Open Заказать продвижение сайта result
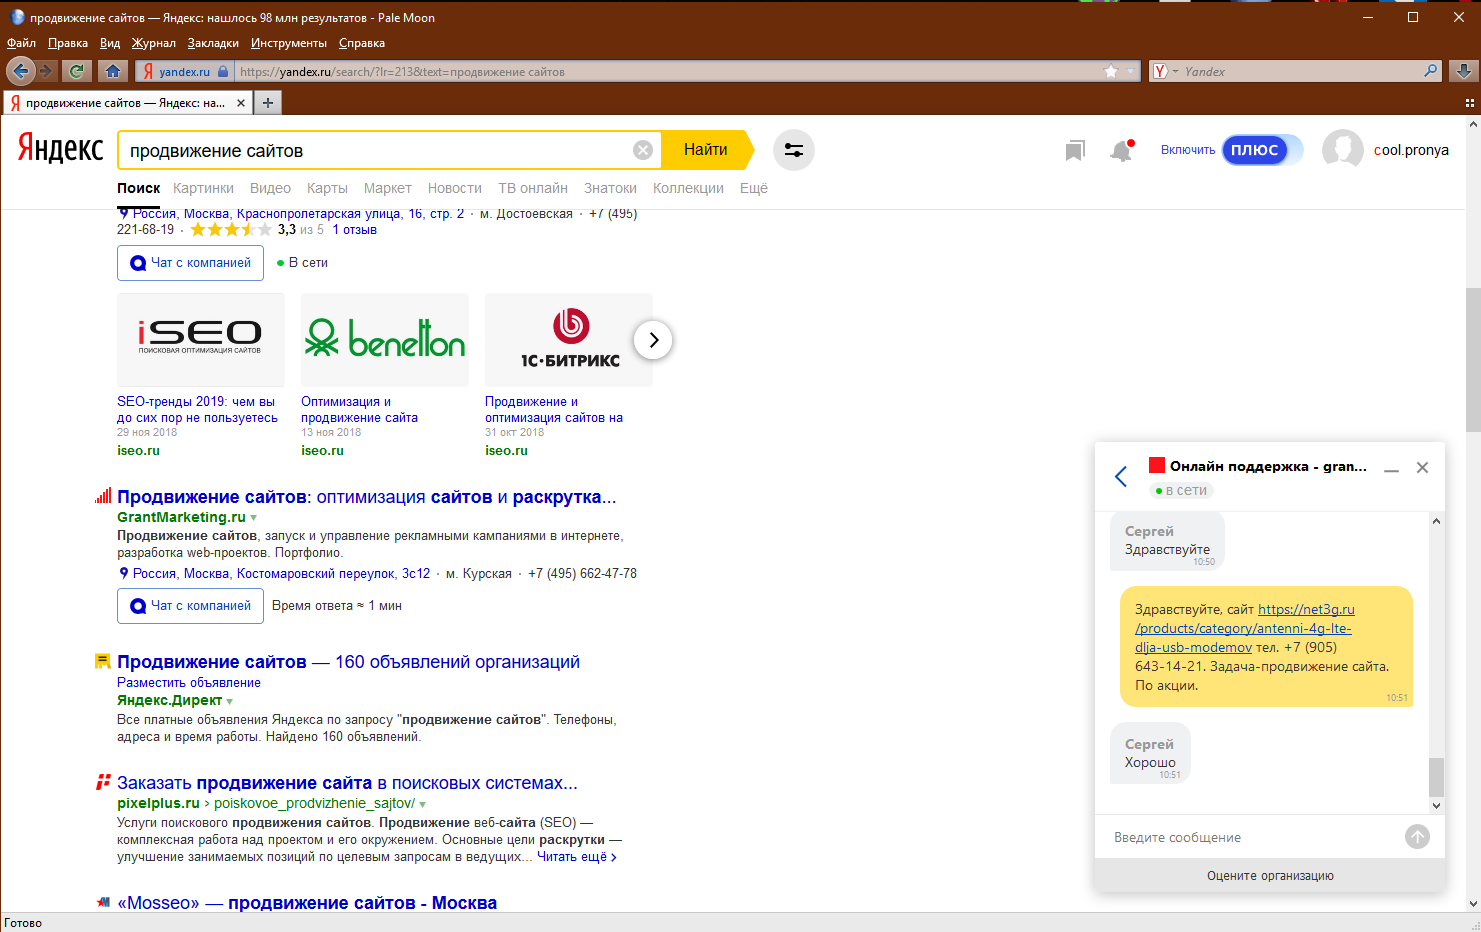Viewport: 1481px width, 932px height. coord(347,783)
